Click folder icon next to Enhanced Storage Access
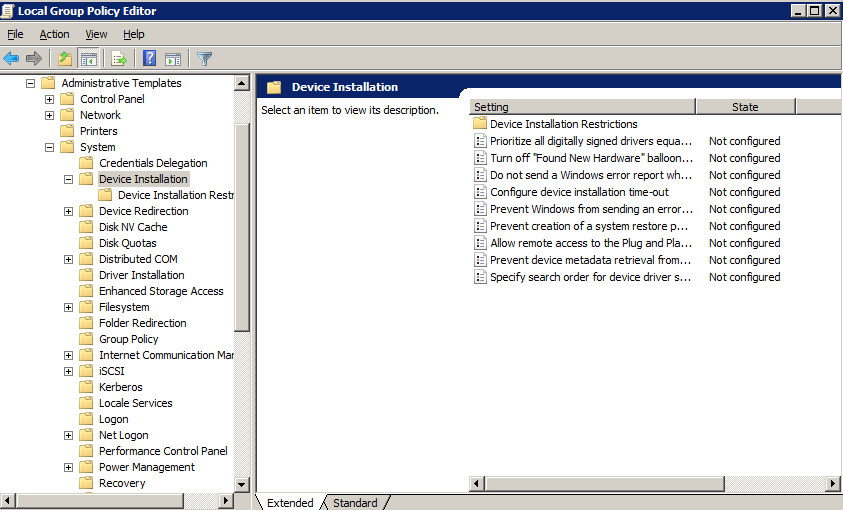Screen dimensions: 843x510 tap(86, 291)
